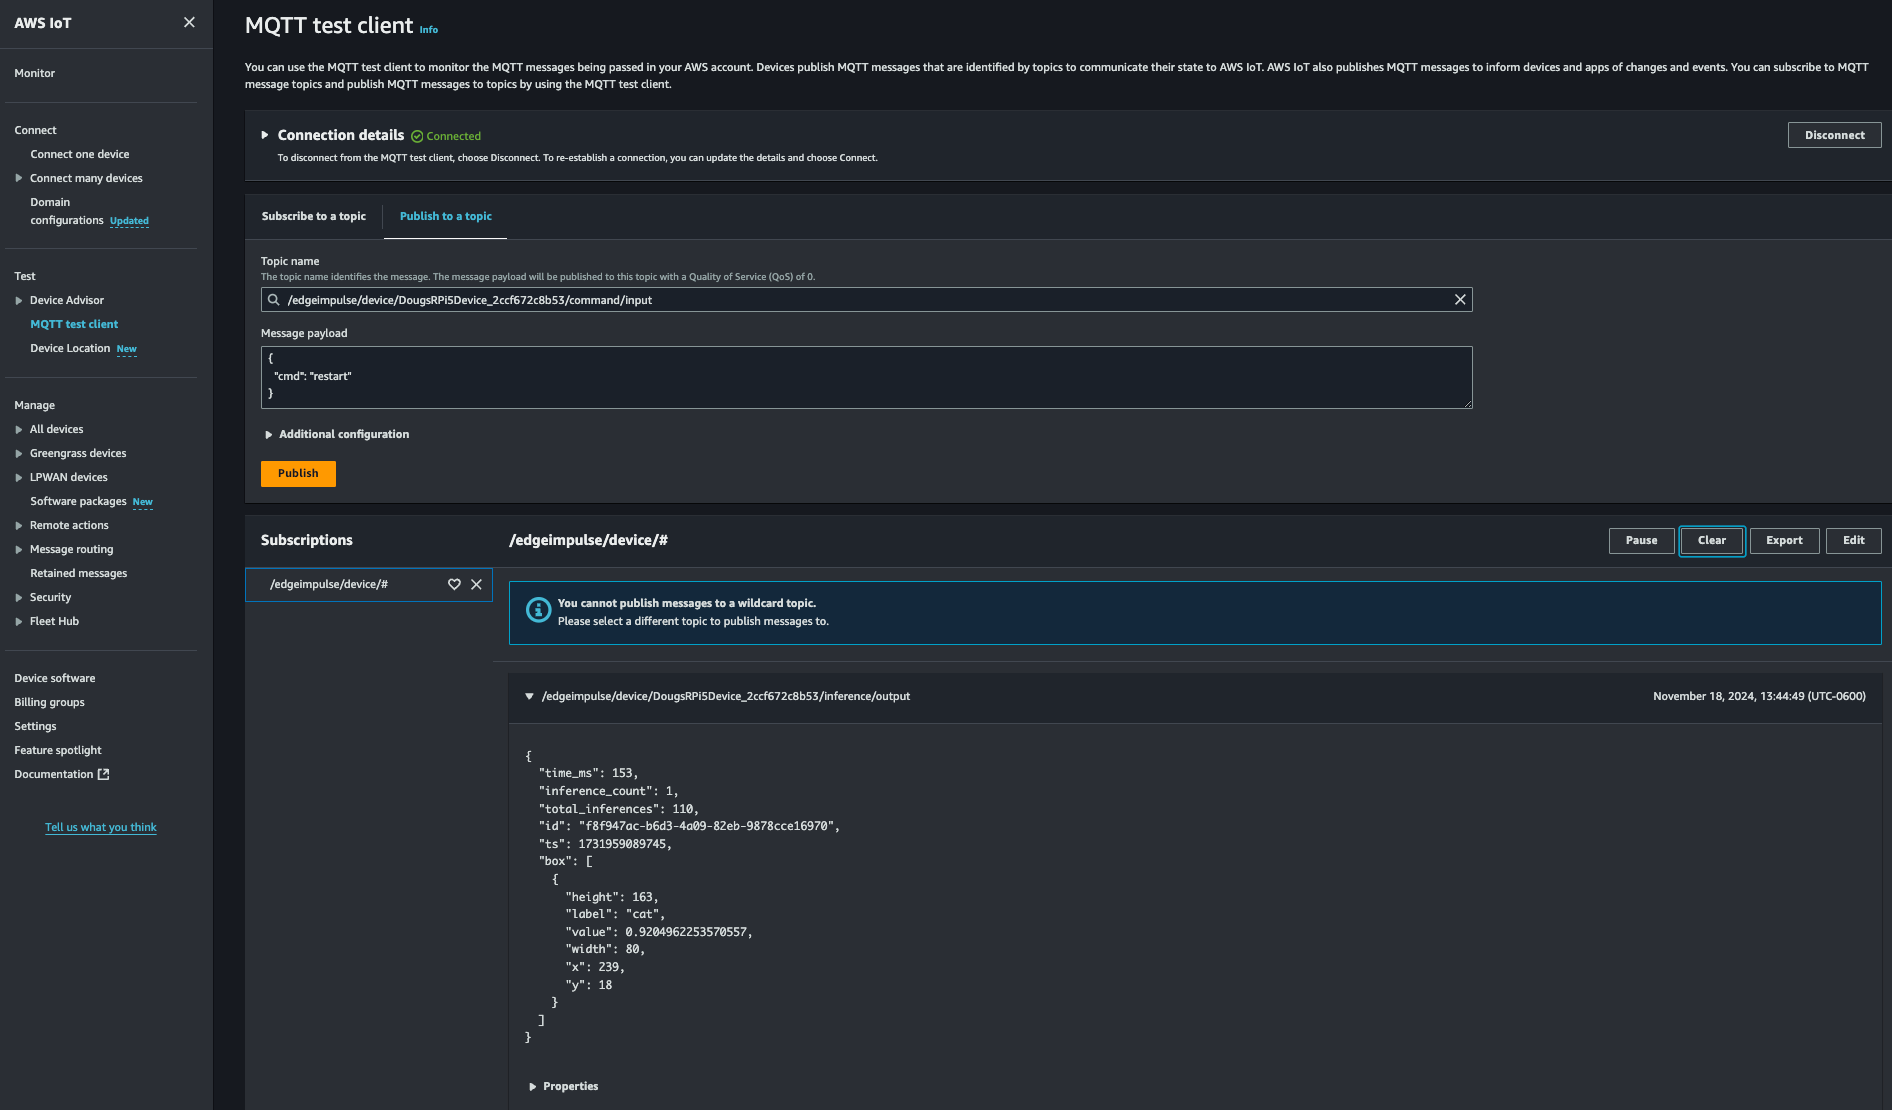1892x1110 pixels.
Task: Click the info icon in wildcard topic notice
Action: 538,610
